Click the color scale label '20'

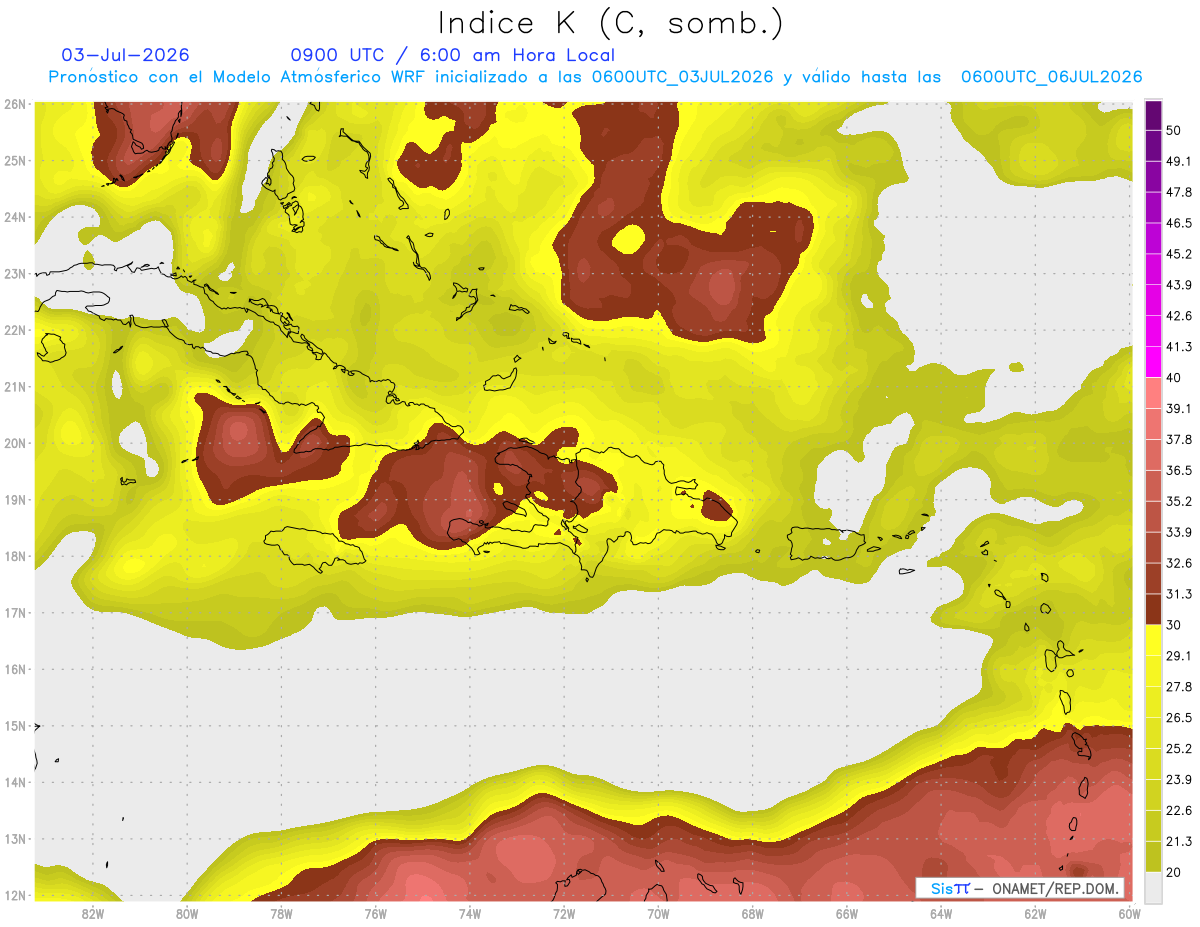1173,872
